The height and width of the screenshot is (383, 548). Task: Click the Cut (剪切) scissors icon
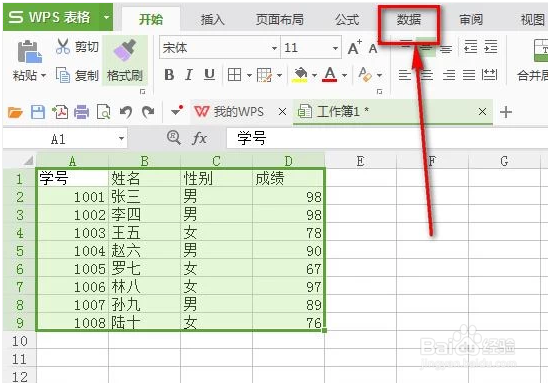pyautogui.click(x=63, y=46)
